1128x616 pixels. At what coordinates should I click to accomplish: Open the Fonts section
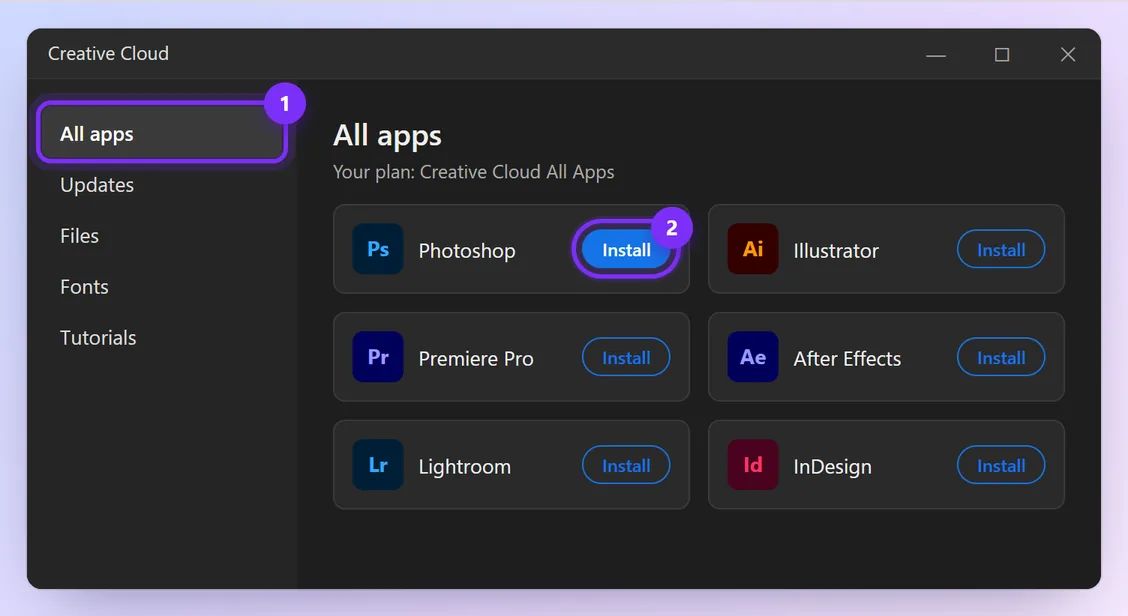point(84,287)
